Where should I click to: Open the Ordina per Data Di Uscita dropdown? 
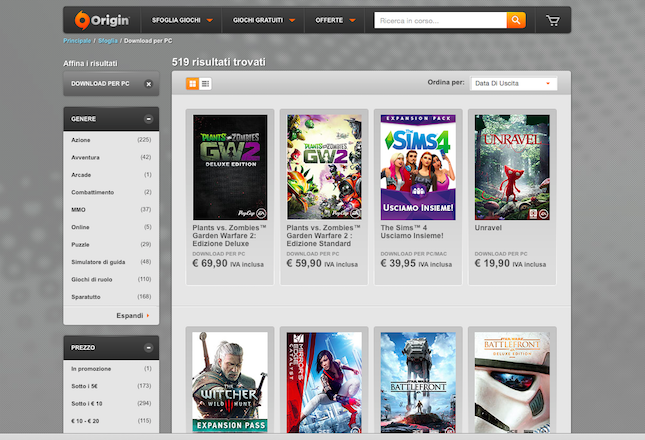[x=514, y=83]
